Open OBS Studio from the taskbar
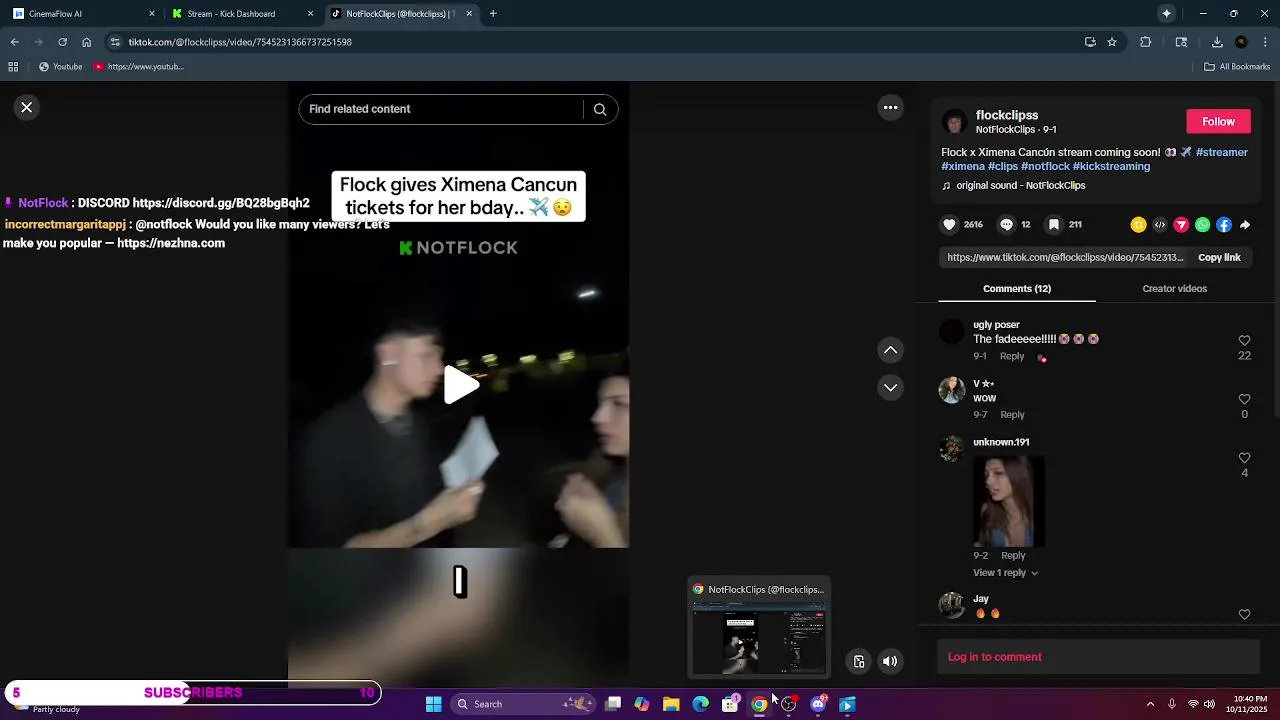 [789, 704]
